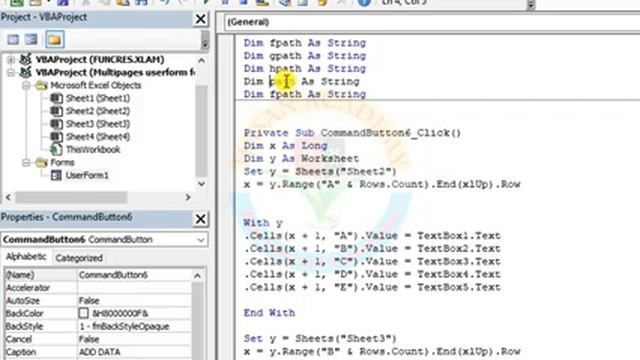Click the Set y = Sheets("Sheet2") line
The image size is (640, 360).
320,171
